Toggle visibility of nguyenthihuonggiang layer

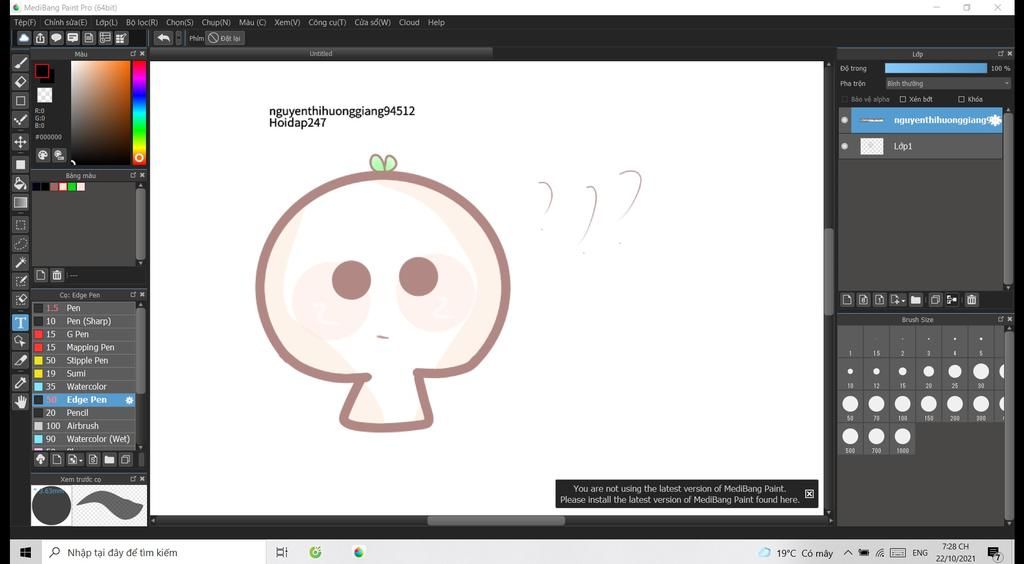point(844,120)
